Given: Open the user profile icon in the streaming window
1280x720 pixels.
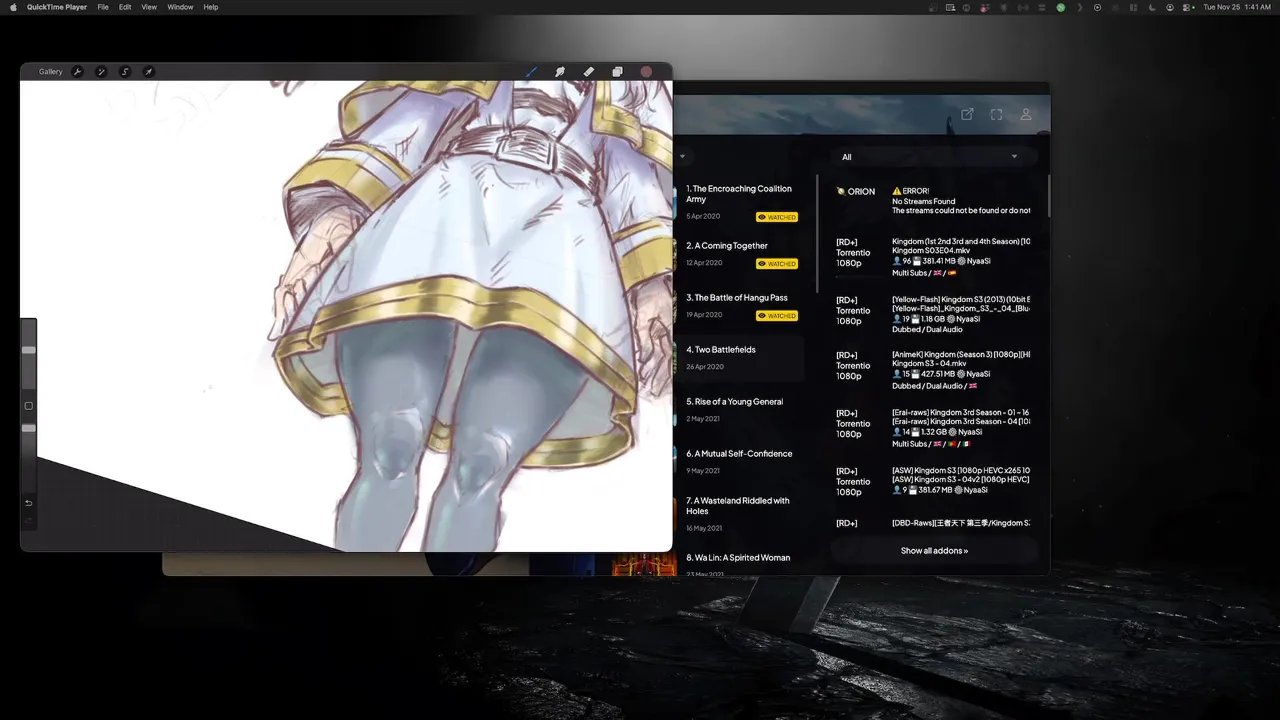Looking at the screenshot, I should point(1026,115).
